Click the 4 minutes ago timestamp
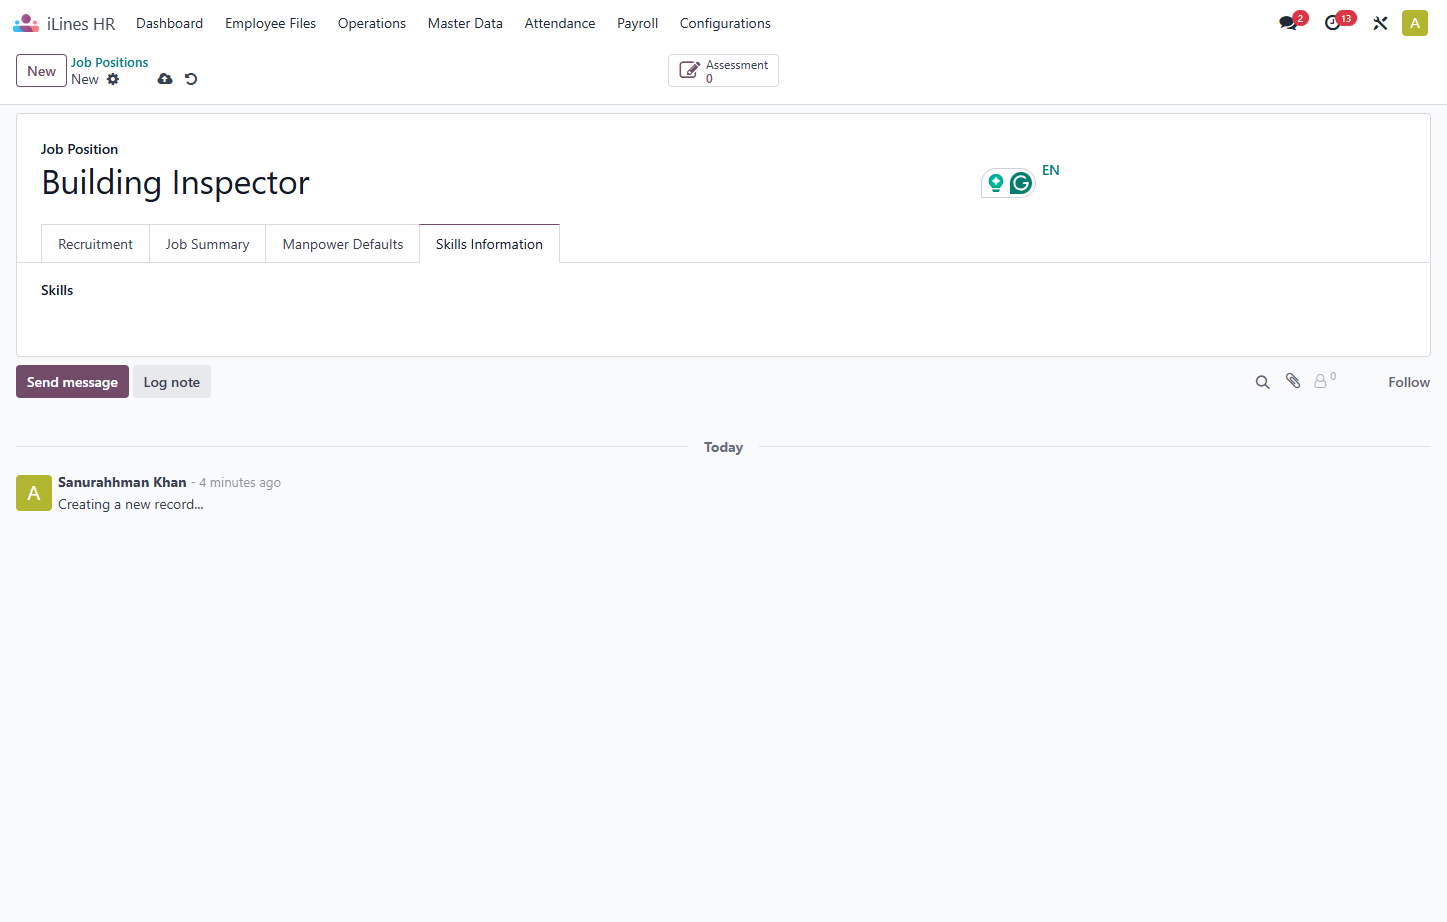Viewport: 1447px width, 922px height. (x=240, y=482)
